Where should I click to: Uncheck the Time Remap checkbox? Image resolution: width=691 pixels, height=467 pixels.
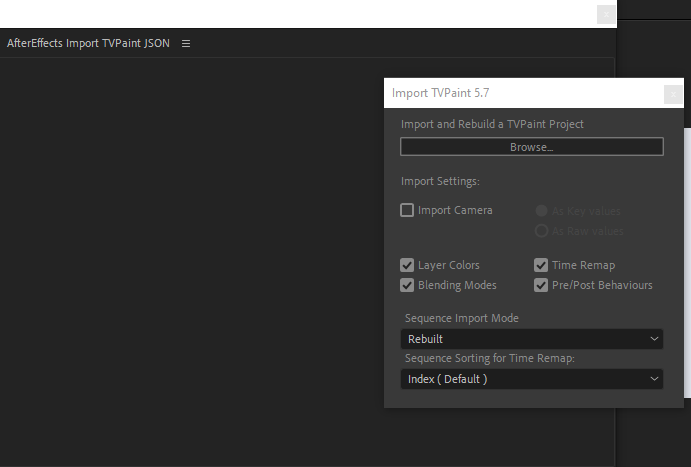[541, 265]
